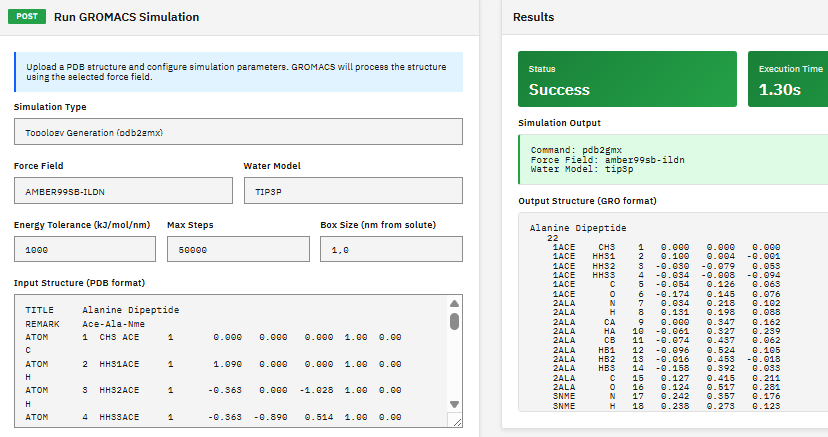Viewport: 828px width, 437px height.
Task: Click the Input Structure scrollbar thumb
Action: click(454, 321)
